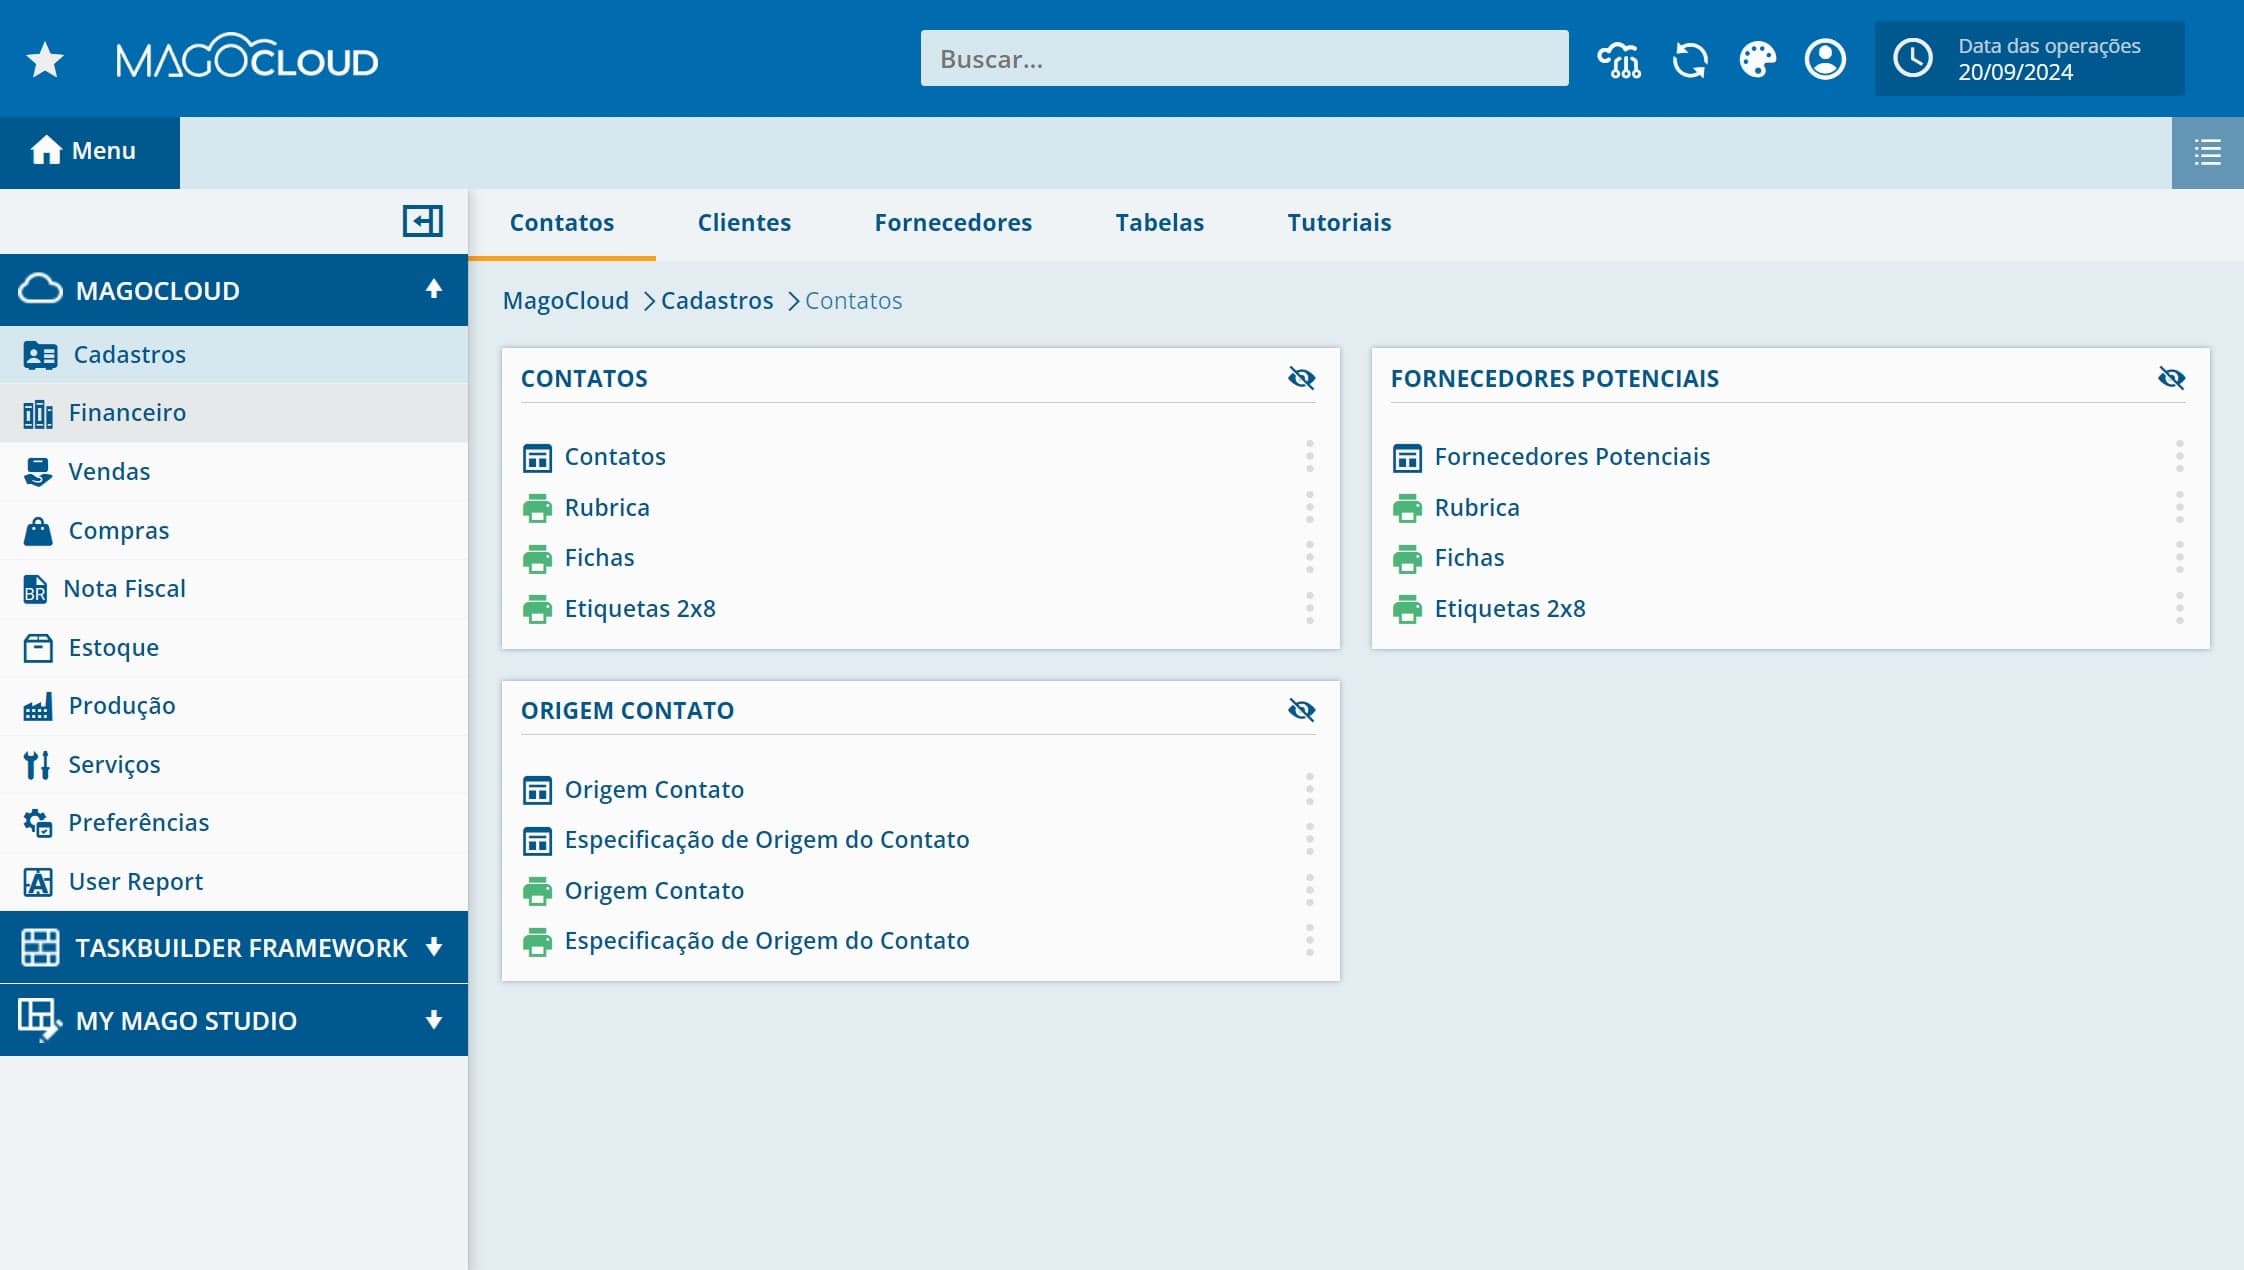This screenshot has width=2244, height=1270.
Task: Click the MagoCloud logo
Action: pyautogui.click(x=247, y=57)
